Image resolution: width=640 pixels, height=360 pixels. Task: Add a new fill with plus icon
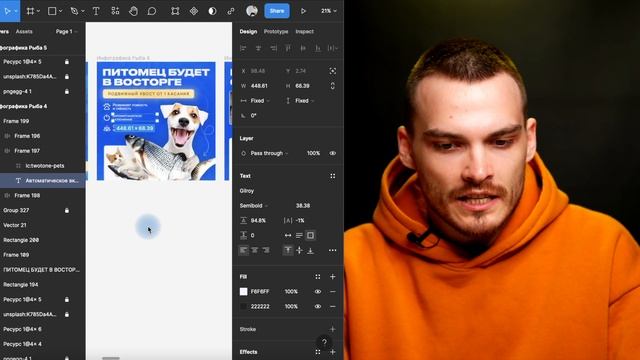pos(333,277)
